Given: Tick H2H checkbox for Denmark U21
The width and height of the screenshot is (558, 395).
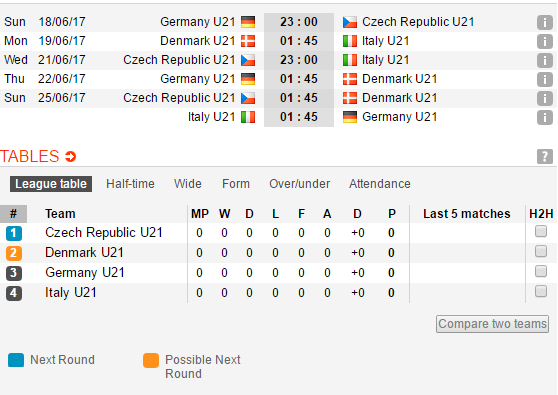Looking at the screenshot, I should pyautogui.click(x=541, y=251).
